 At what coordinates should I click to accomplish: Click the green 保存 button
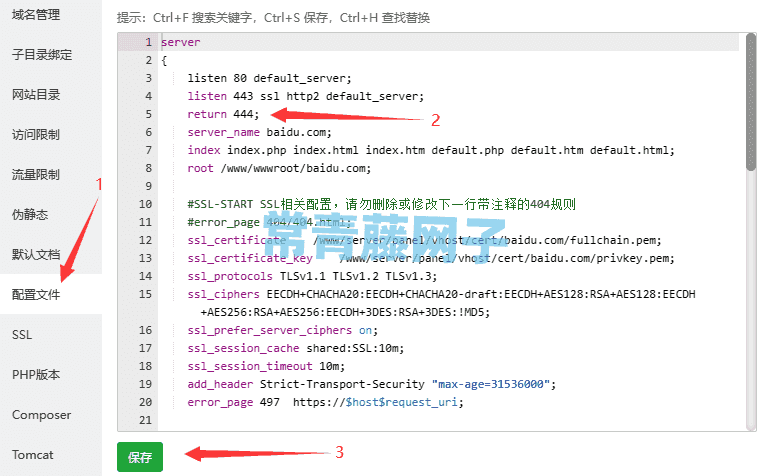click(140, 457)
